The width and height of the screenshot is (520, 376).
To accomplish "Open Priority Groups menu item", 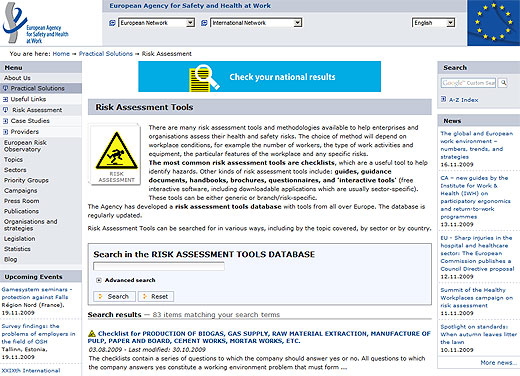I will (26, 180).
